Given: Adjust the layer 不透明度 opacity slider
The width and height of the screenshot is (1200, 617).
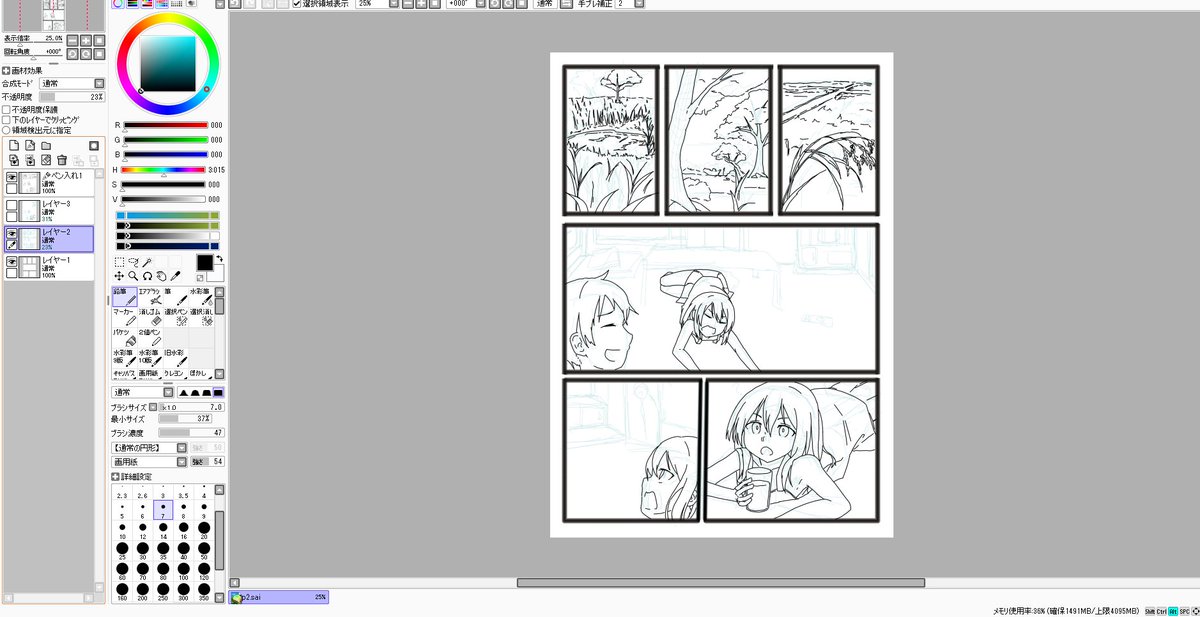Looking at the screenshot, I should click(x=72, y=97).
